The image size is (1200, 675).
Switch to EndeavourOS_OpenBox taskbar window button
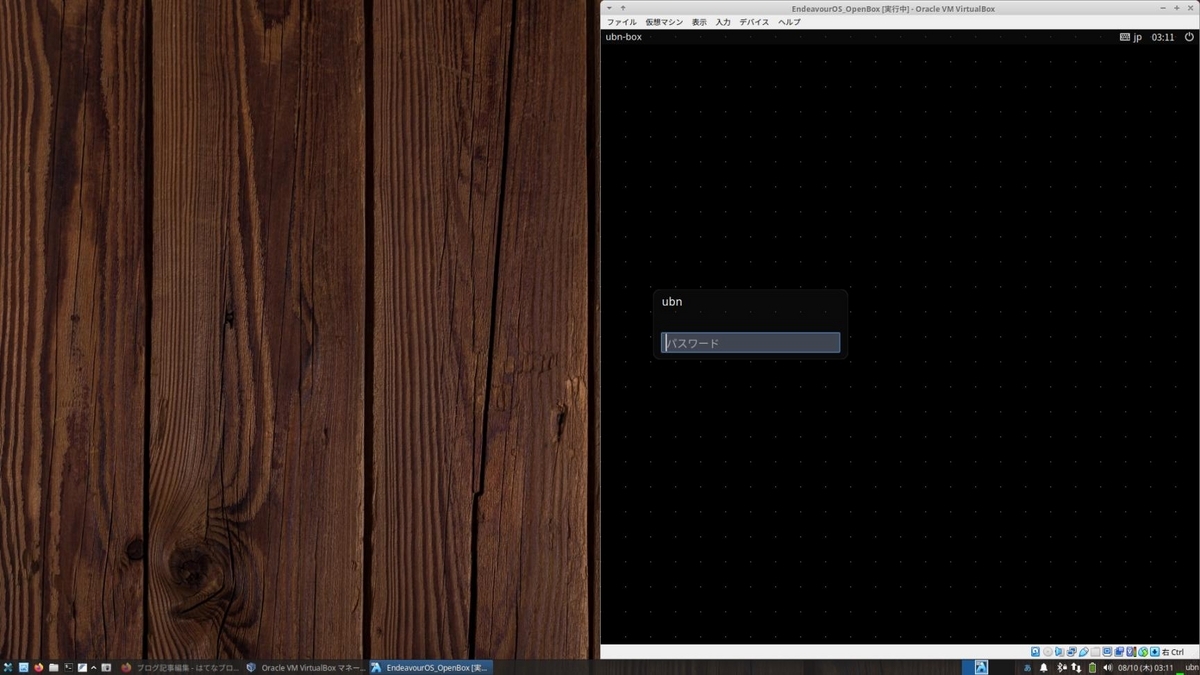[430, 667]
